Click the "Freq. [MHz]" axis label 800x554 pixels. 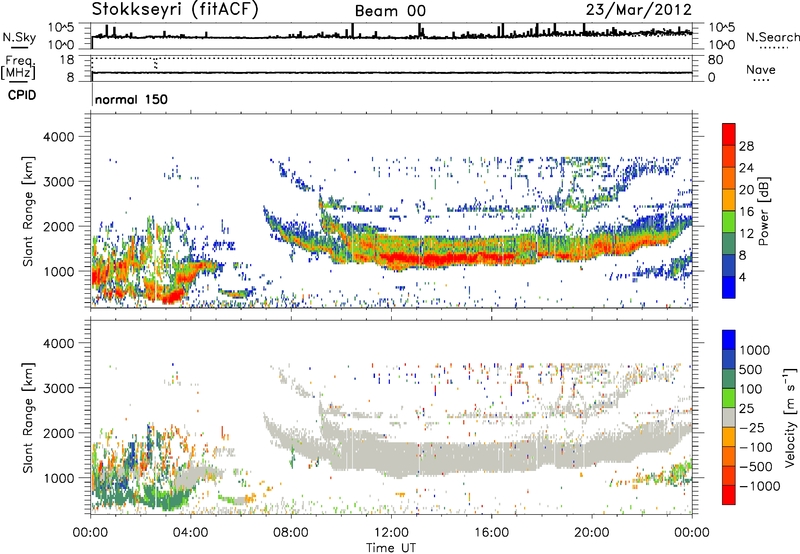(x=19, y=67)
